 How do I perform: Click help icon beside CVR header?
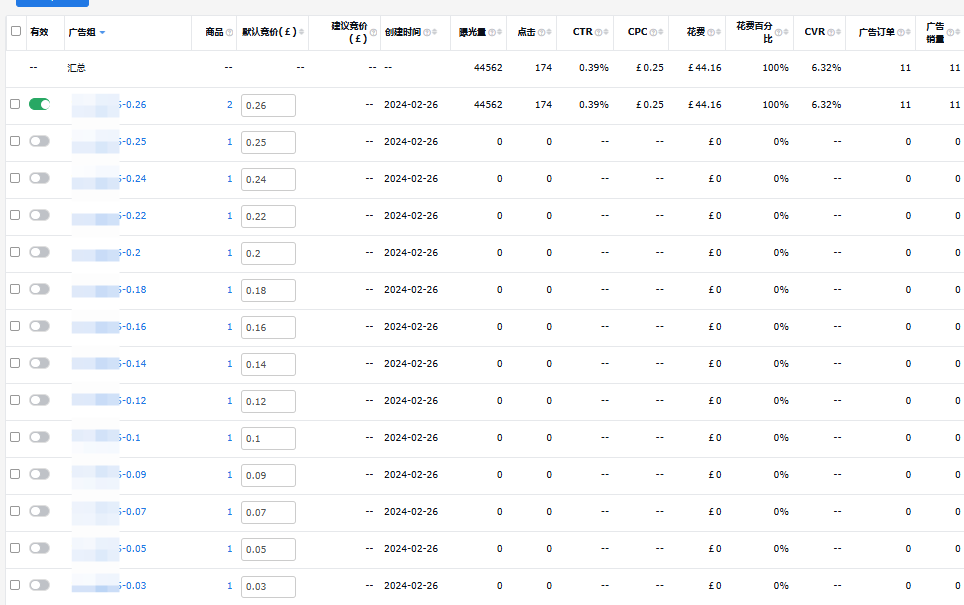coord(831,32)
